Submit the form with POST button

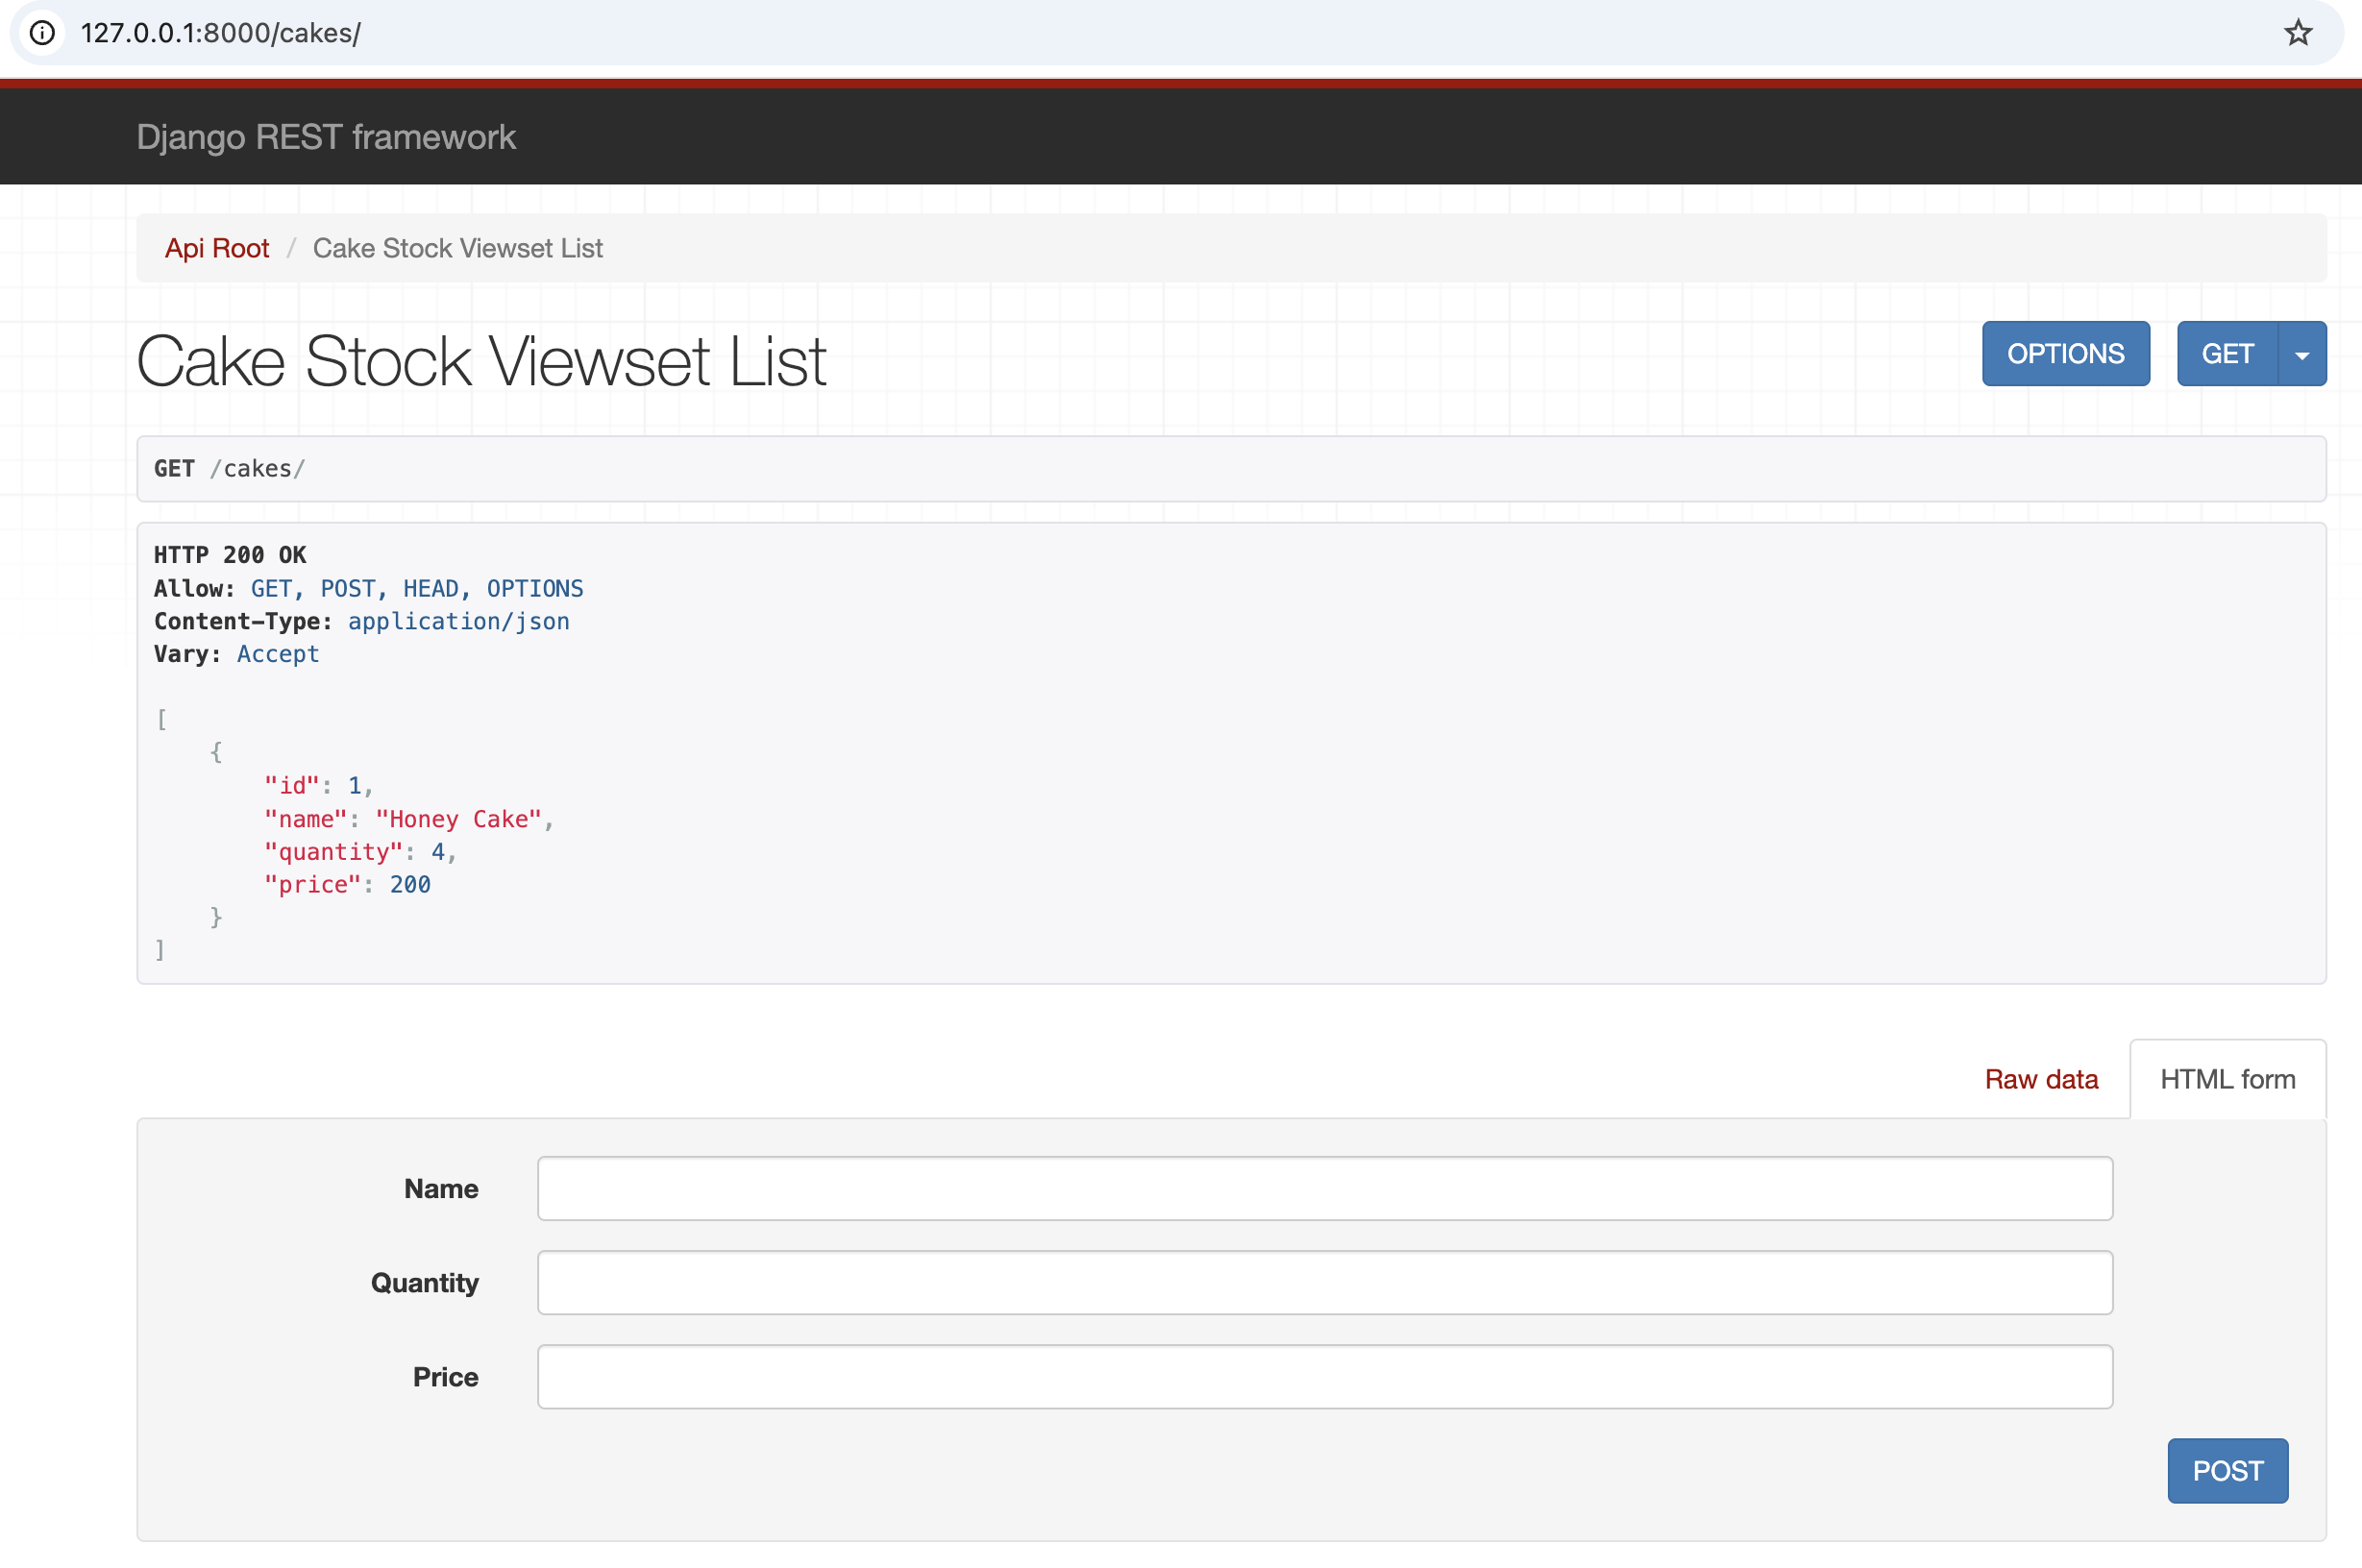pos(2227,1470)
